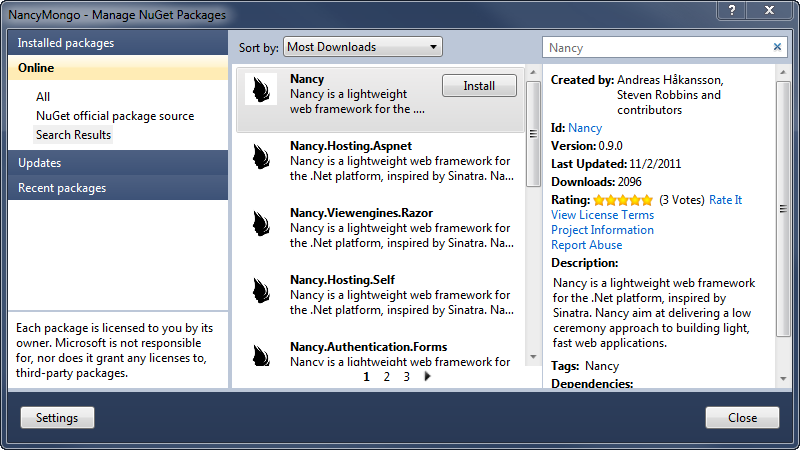Select the Nancy.Authentication.Forms package title
The height and width of the screenshot is (450, 800).
point(368,347)
